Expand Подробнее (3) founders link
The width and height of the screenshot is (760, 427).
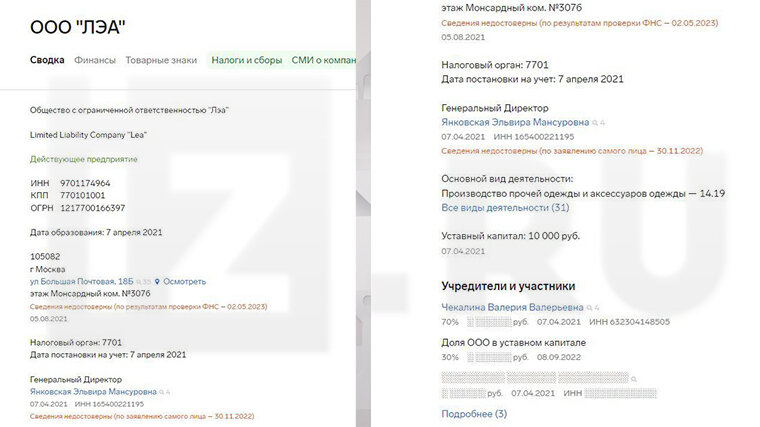coord(474,414)
